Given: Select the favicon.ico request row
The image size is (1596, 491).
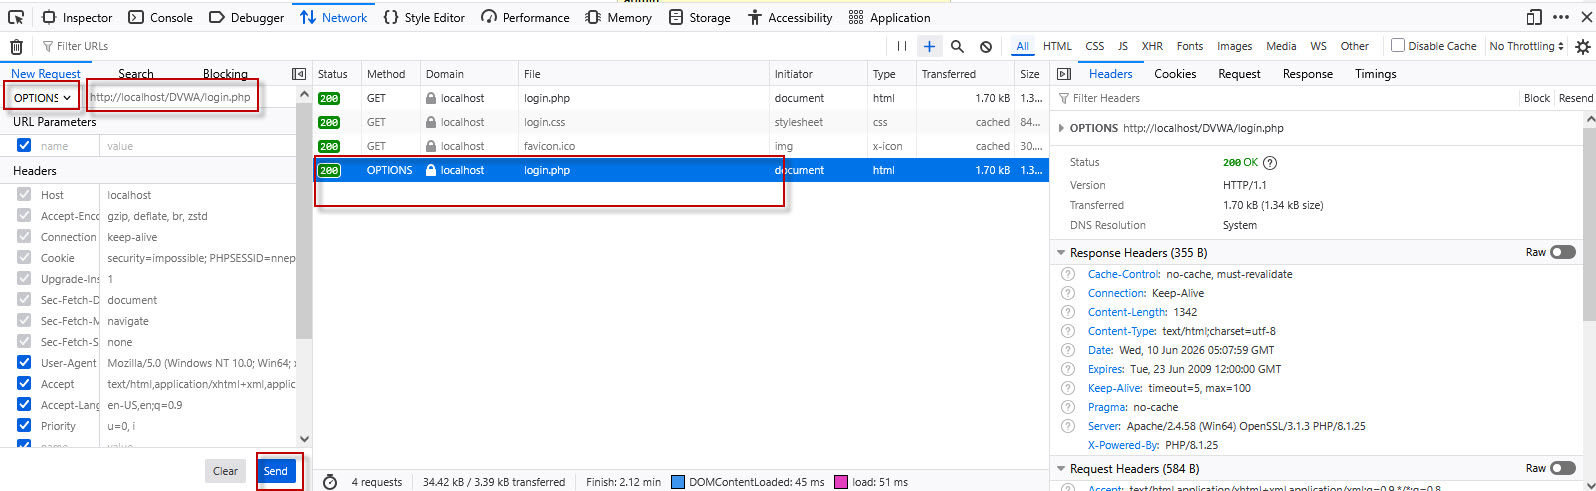Looking at the screenshot, I should pyautogui.click(x=681, y=146).
